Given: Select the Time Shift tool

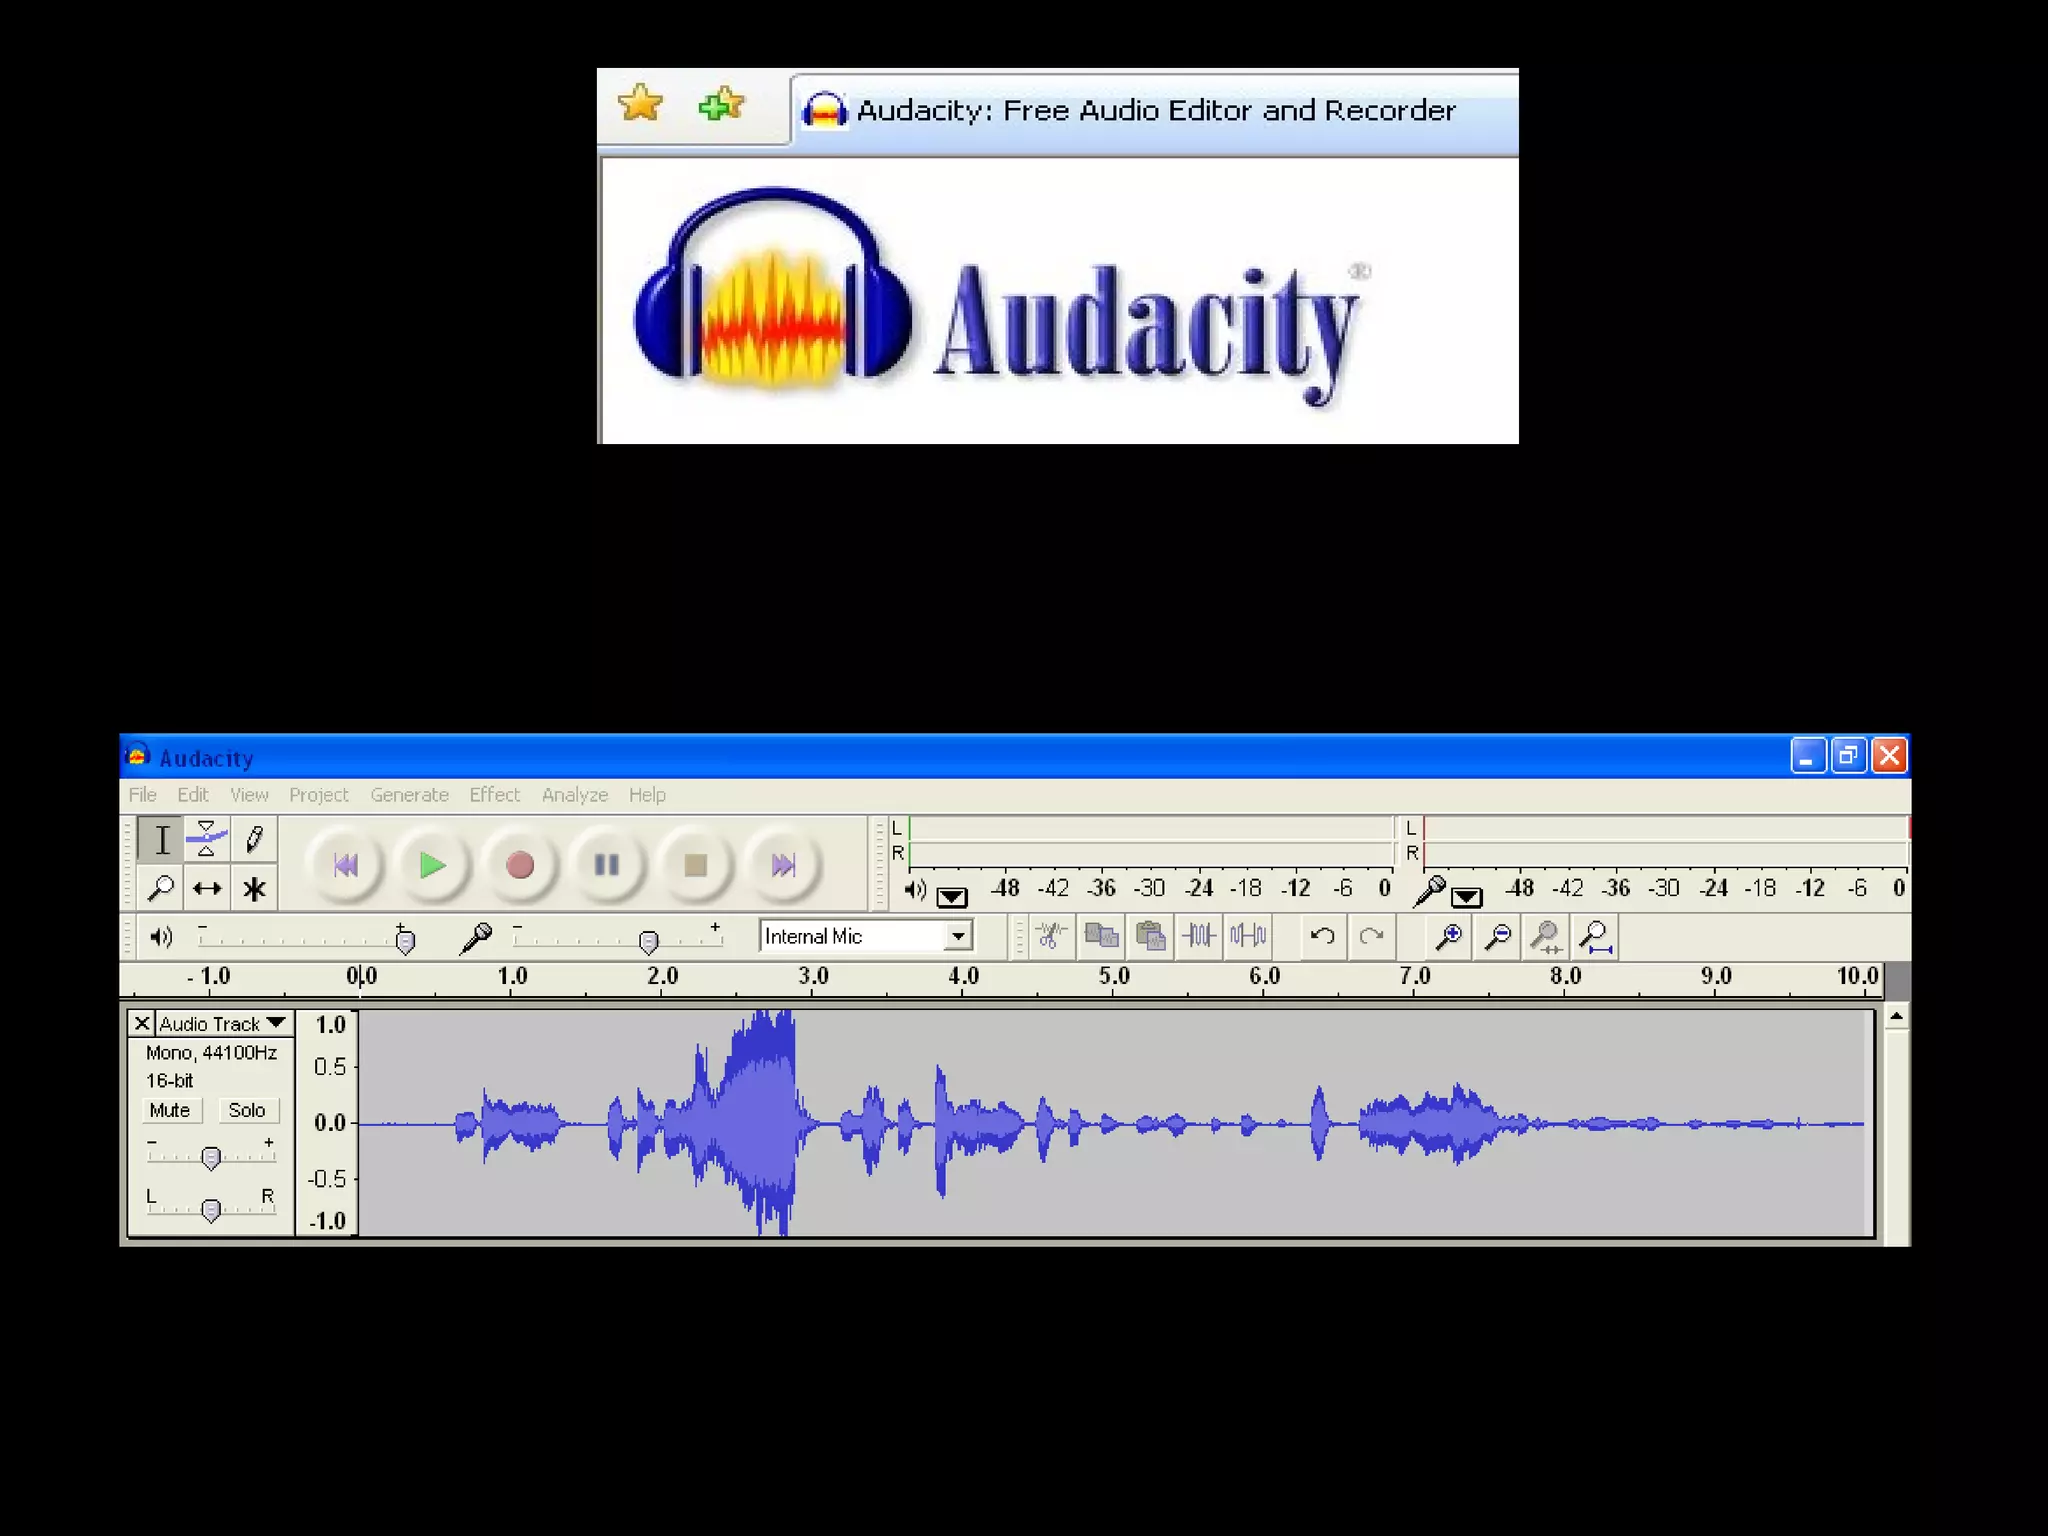Looking at the screenshot, I should pyautogui.click(x=207, y=888).
